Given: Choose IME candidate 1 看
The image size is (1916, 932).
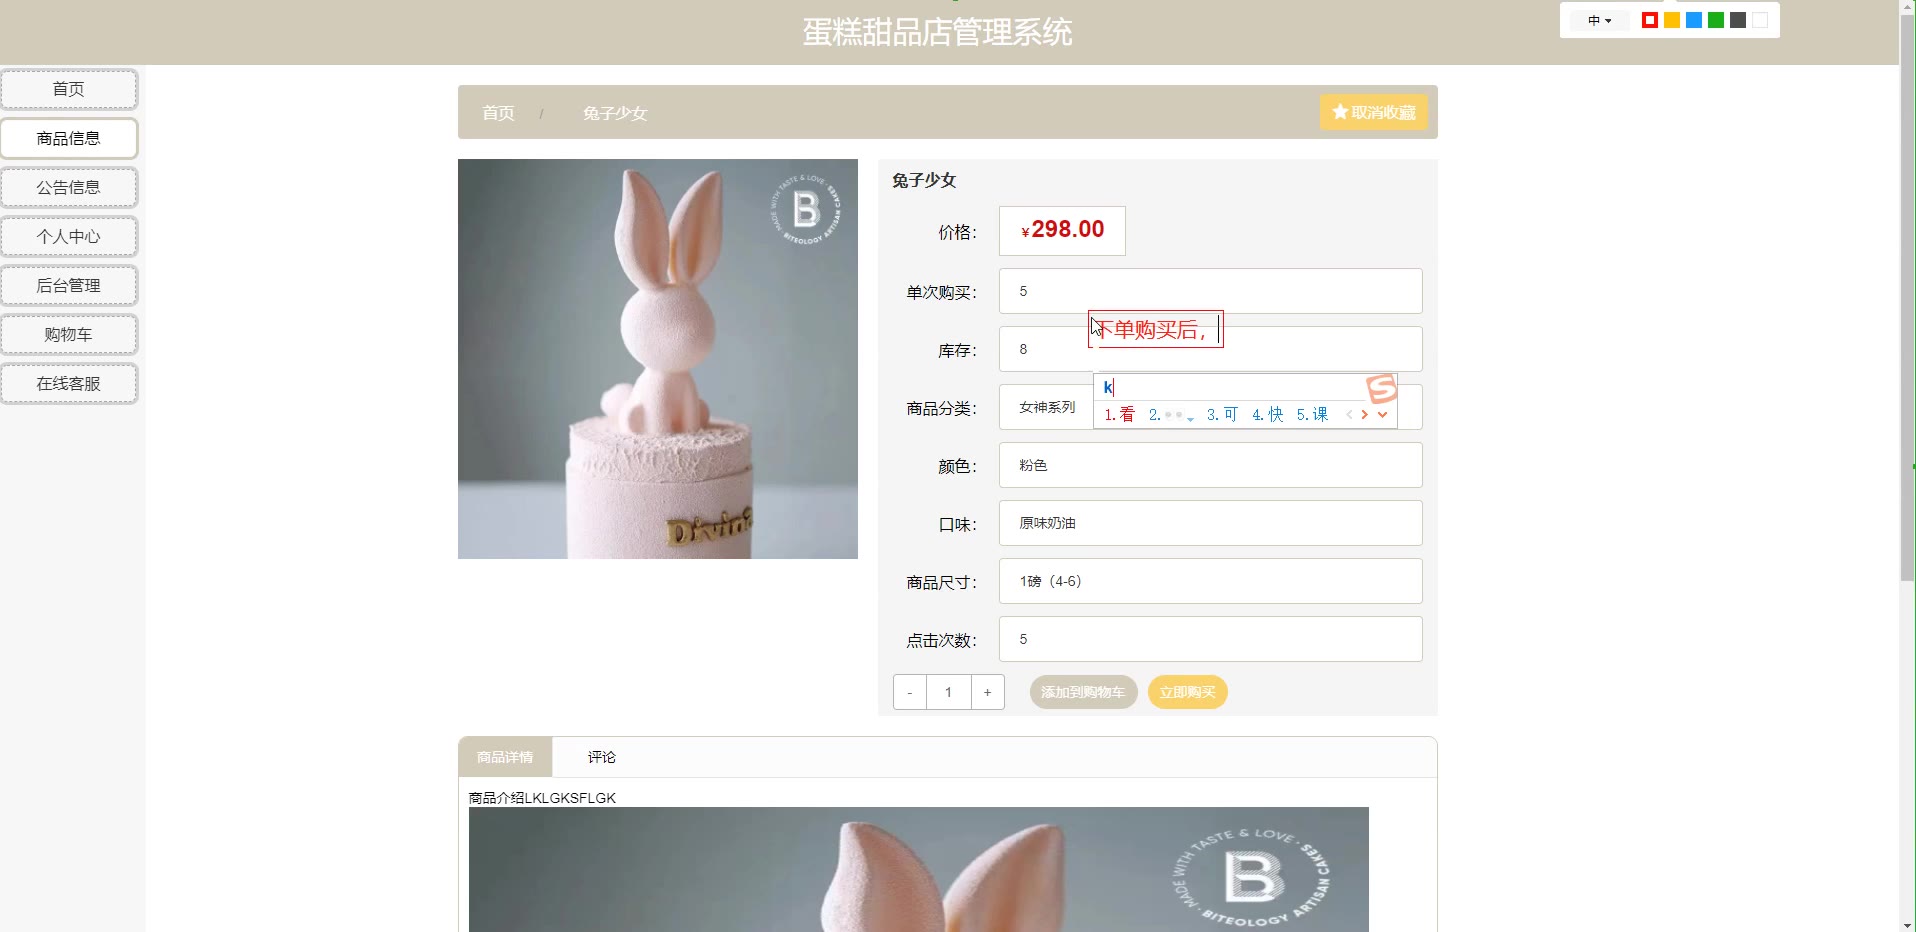Looking at the screenshot, I should [1119, 414].
